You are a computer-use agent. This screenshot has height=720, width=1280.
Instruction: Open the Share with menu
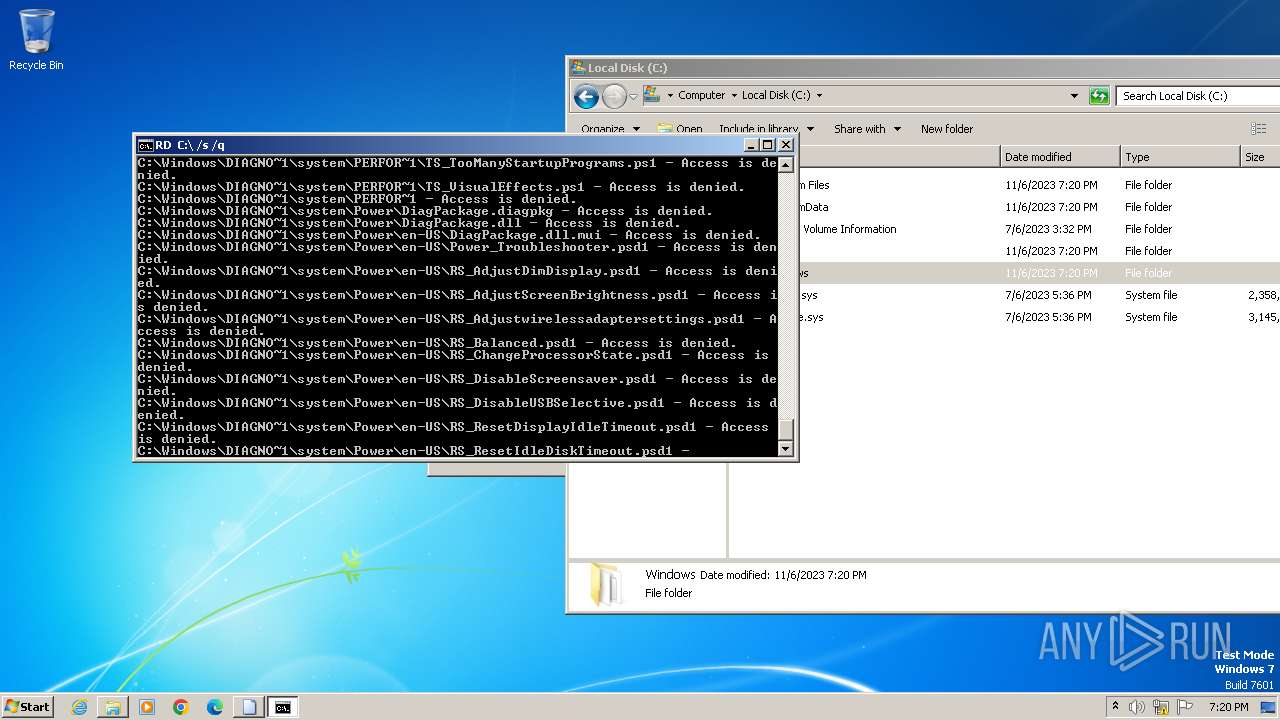pyautogui.click(x=867, y=129)
